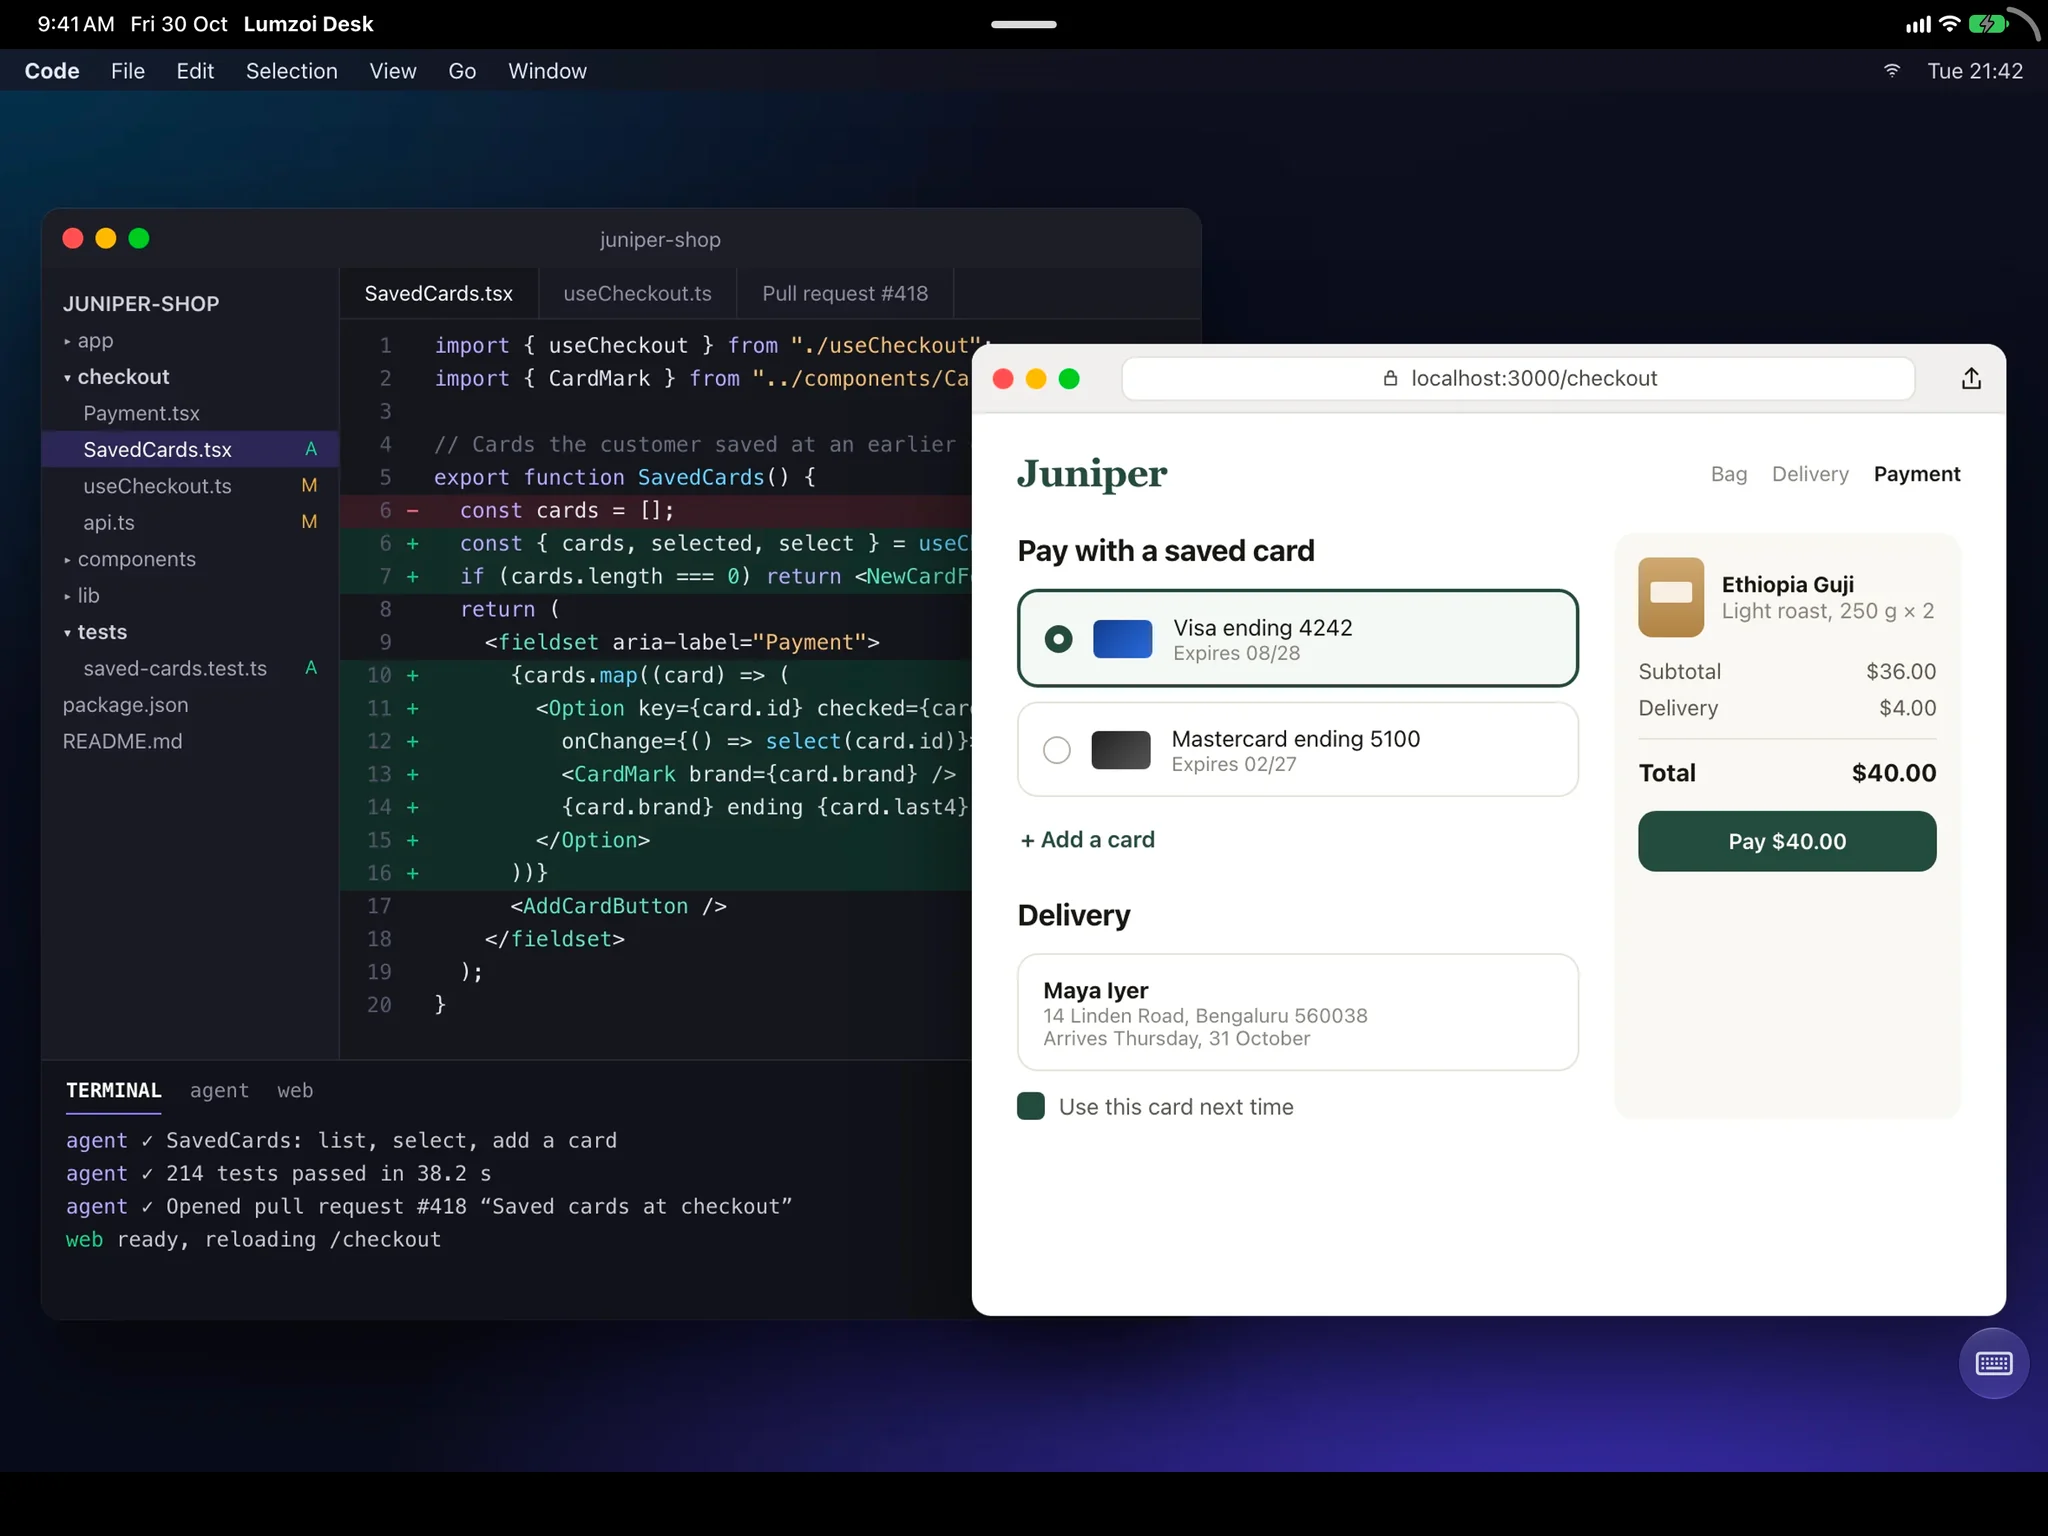
Task: Click the lock icon in address bar
Action: (1390, 378)
